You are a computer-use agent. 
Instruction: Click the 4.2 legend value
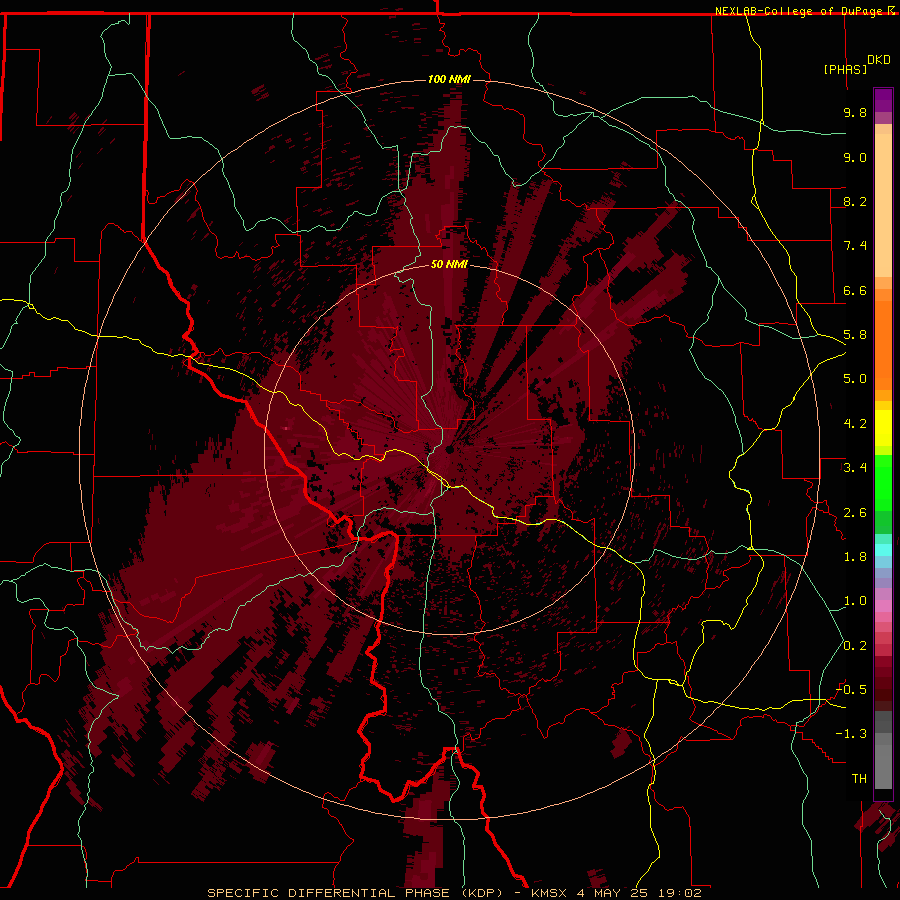click(855, 424)
